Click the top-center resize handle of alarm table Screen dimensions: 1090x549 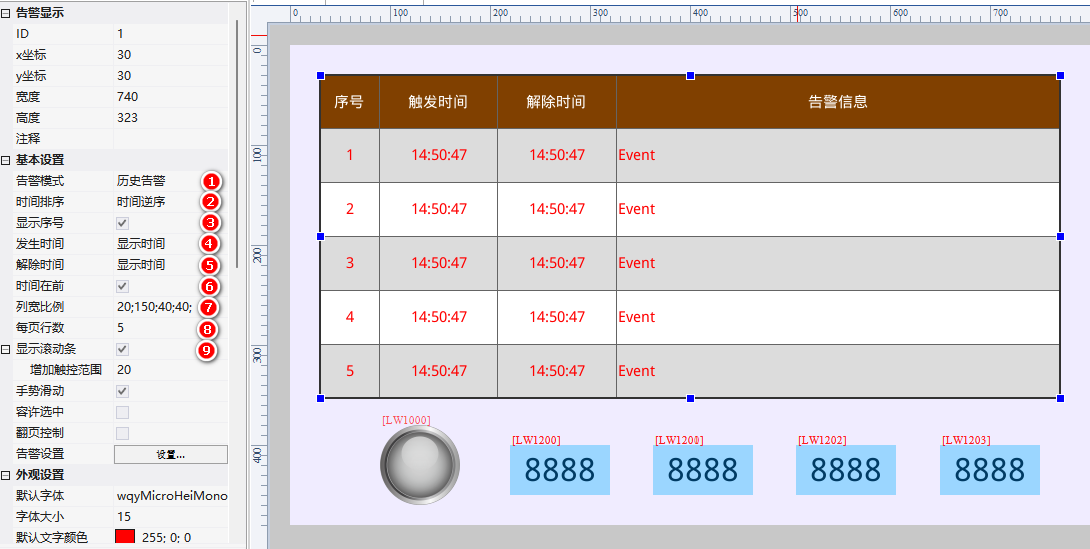tap(690, 76)
